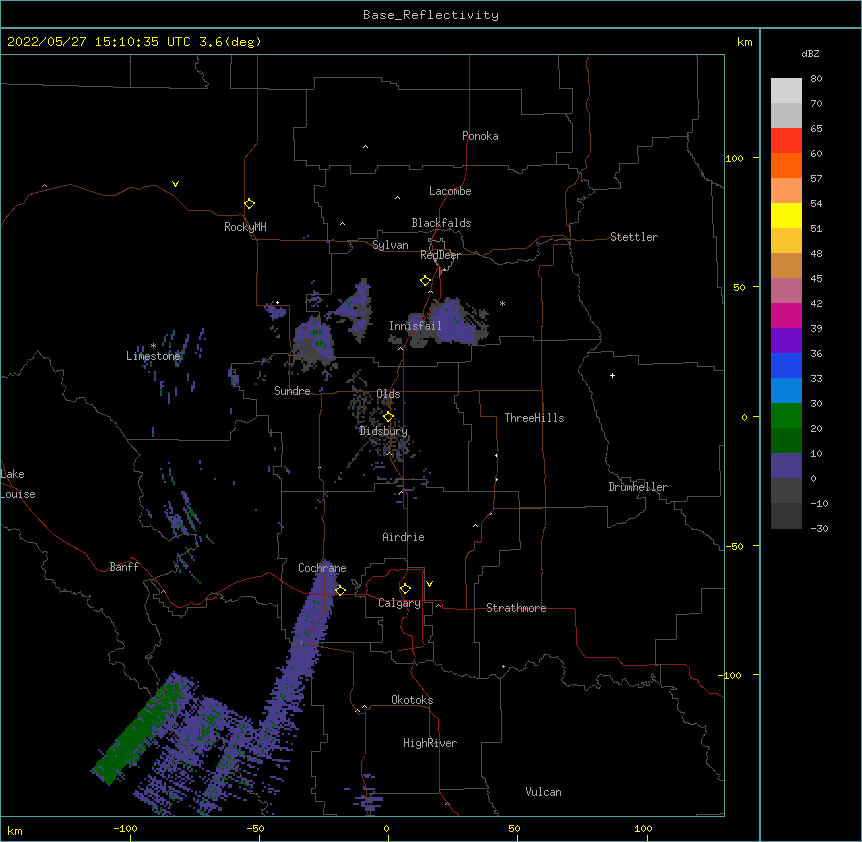Click the Olds label

tap(388, 394)
